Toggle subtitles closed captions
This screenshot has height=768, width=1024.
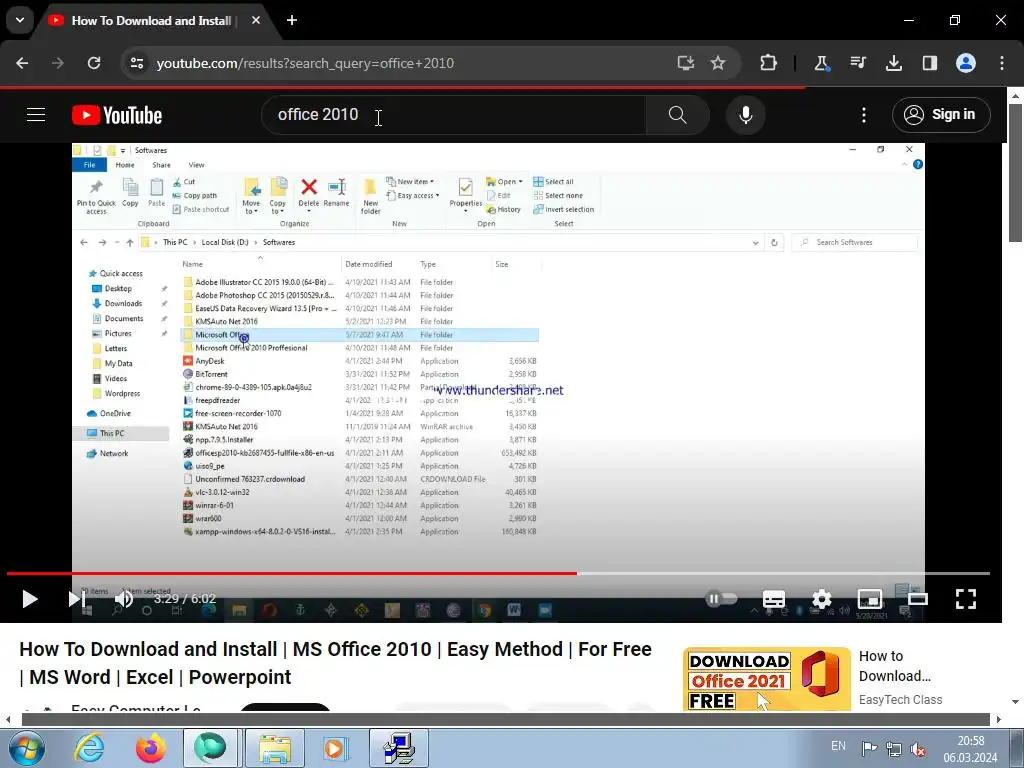point(774,599)
